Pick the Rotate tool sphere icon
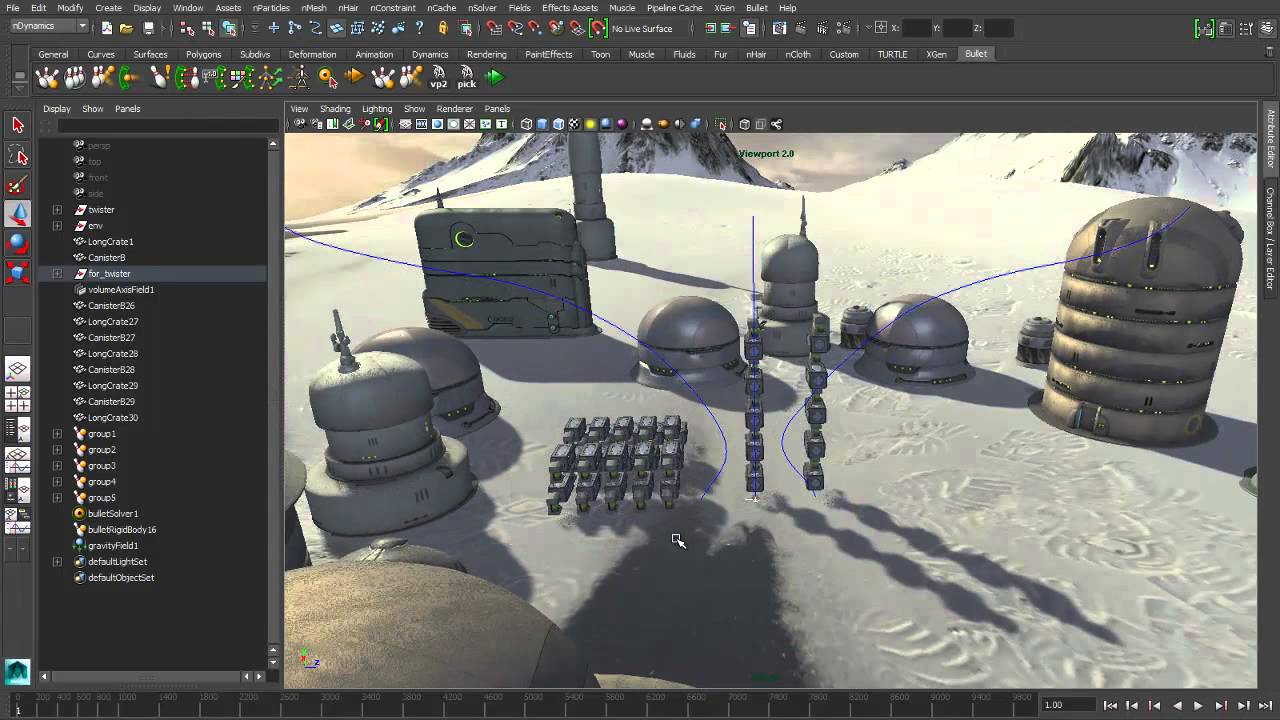Screen dimensions: 1280x720 17,243
